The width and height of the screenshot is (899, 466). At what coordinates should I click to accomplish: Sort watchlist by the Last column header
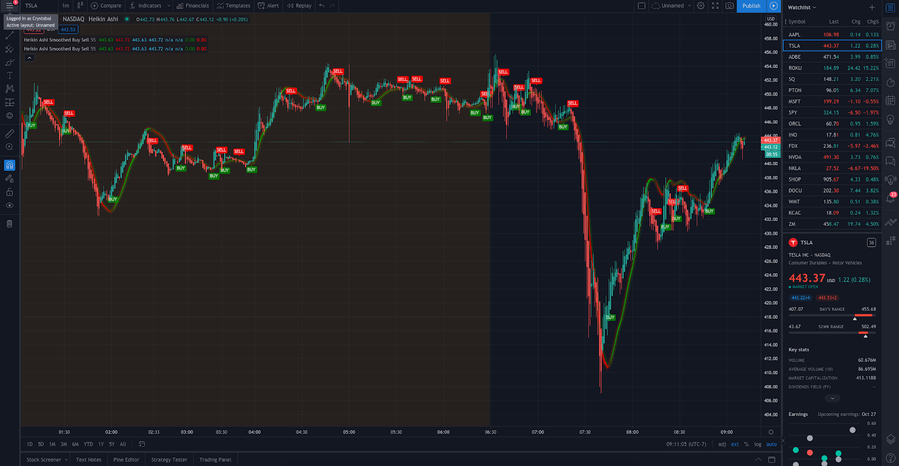(834, 22)
